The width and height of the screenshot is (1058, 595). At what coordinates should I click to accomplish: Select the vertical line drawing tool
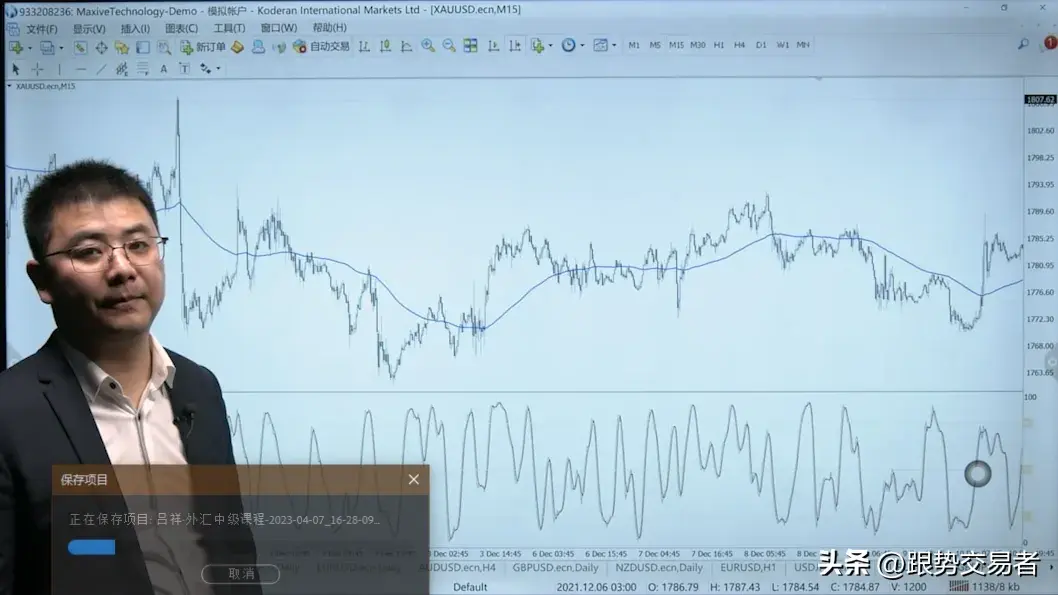(x=59, y=69)
